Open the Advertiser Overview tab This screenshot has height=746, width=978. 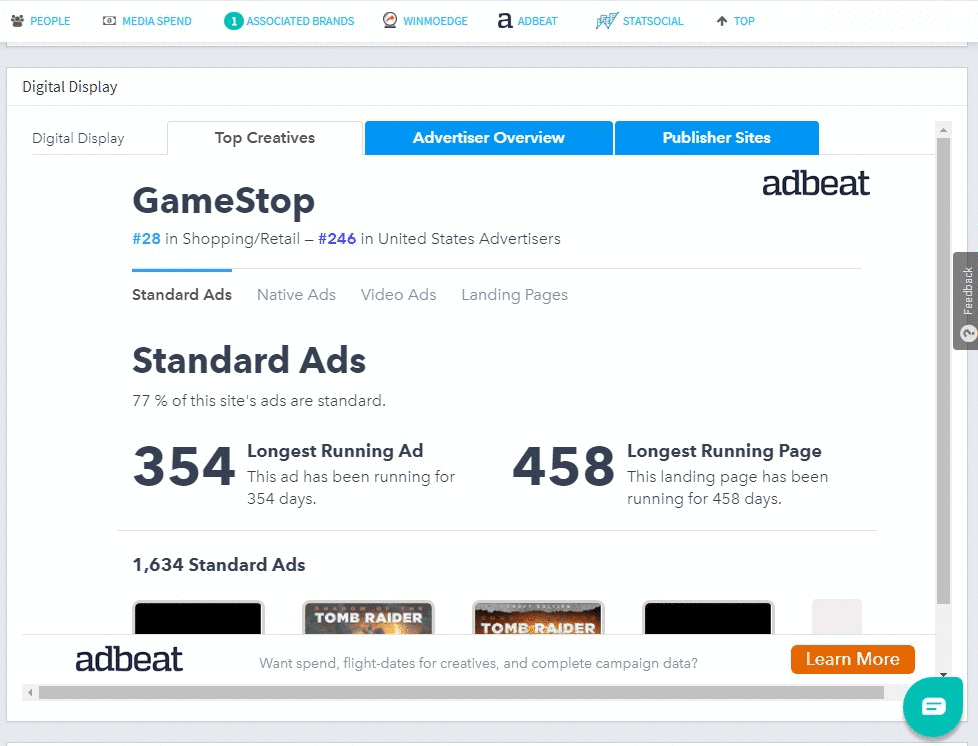(x=488, y=138)
